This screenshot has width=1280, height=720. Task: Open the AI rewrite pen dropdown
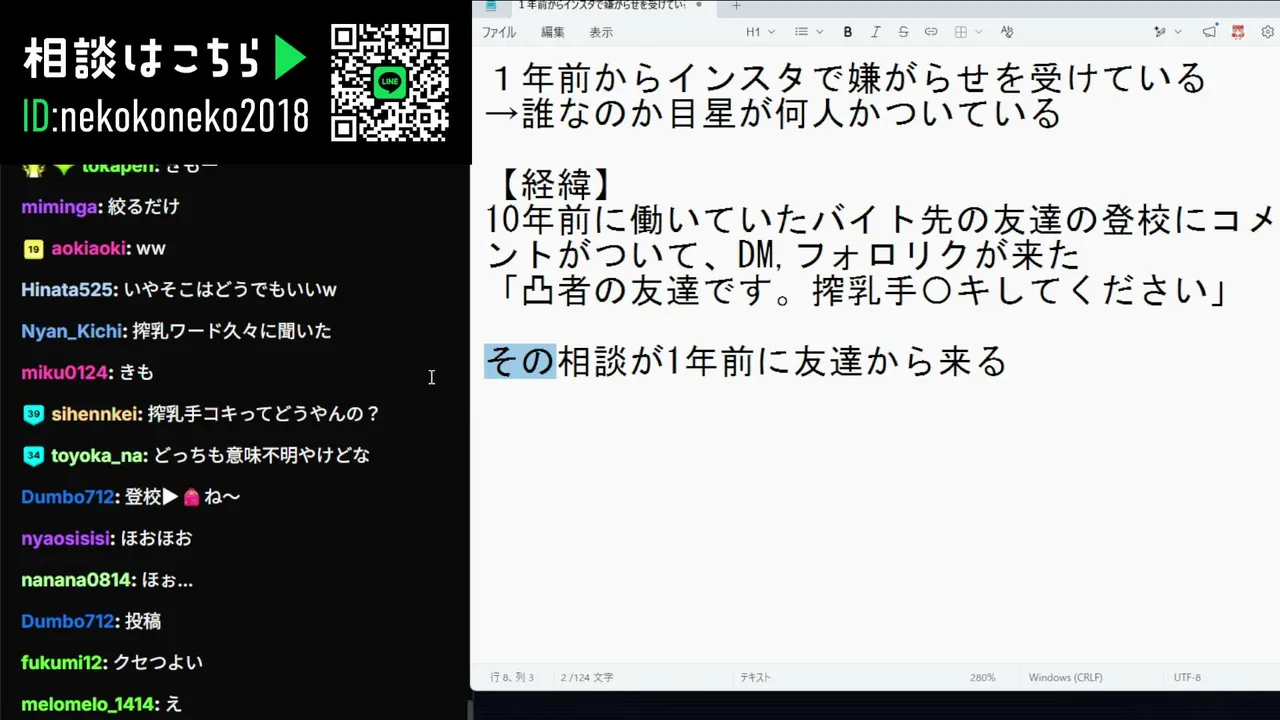pos(1167,32)
